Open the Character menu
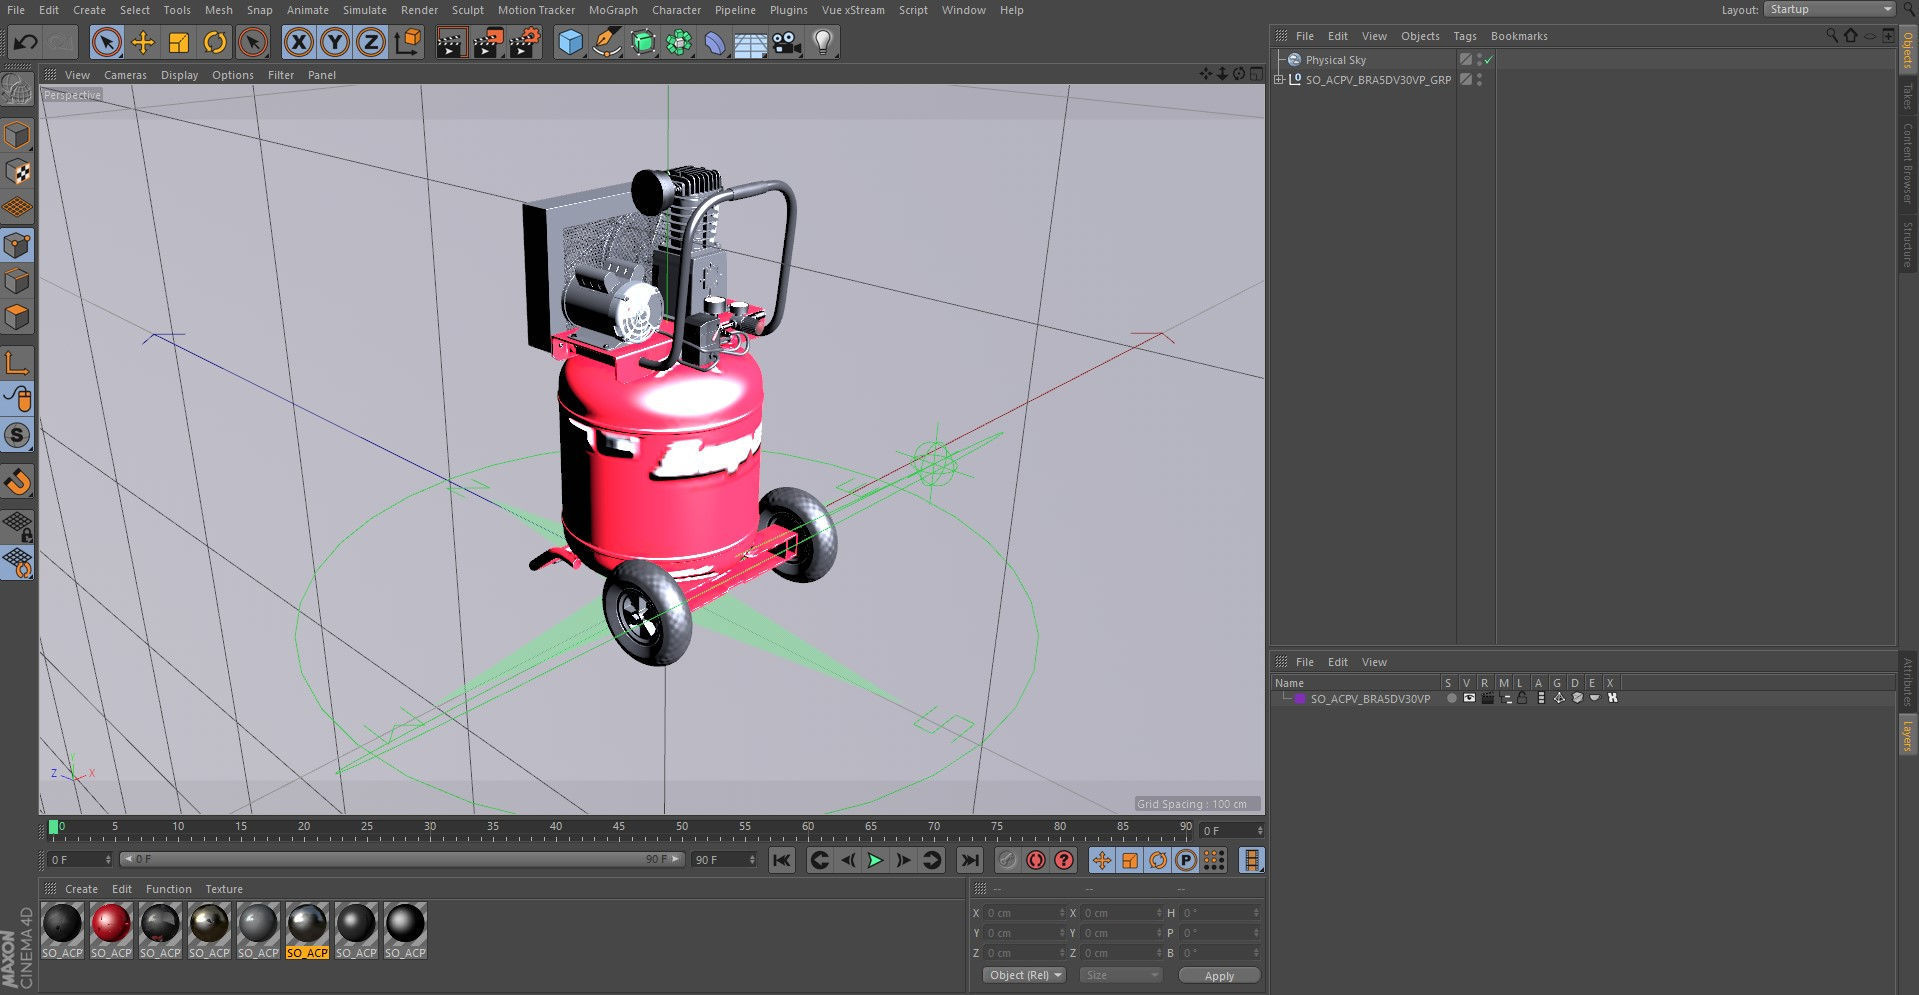 coord(676,10)
